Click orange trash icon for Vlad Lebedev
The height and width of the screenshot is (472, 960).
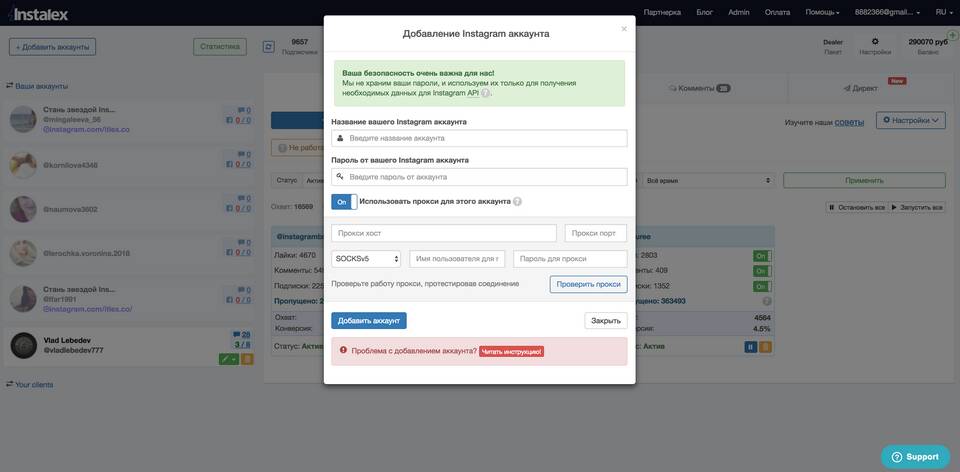pos(247,359)
